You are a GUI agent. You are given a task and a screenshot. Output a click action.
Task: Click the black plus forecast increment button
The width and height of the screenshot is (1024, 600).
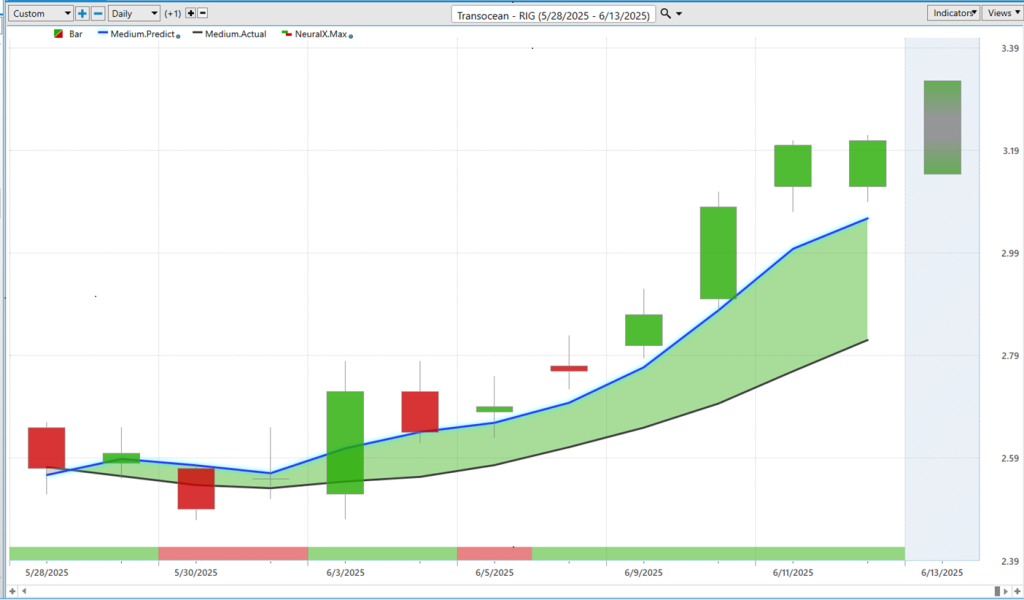pyautogui.click(x=191, y=14)
